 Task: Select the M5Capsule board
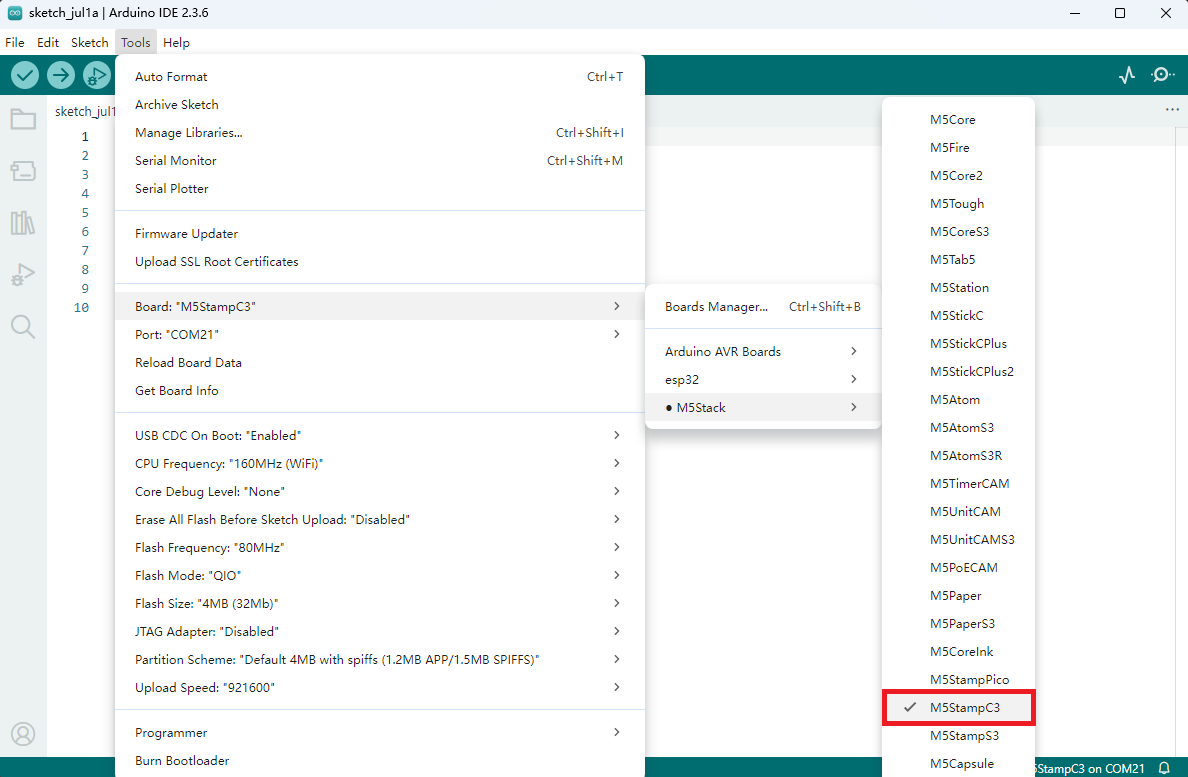[958, 763]
